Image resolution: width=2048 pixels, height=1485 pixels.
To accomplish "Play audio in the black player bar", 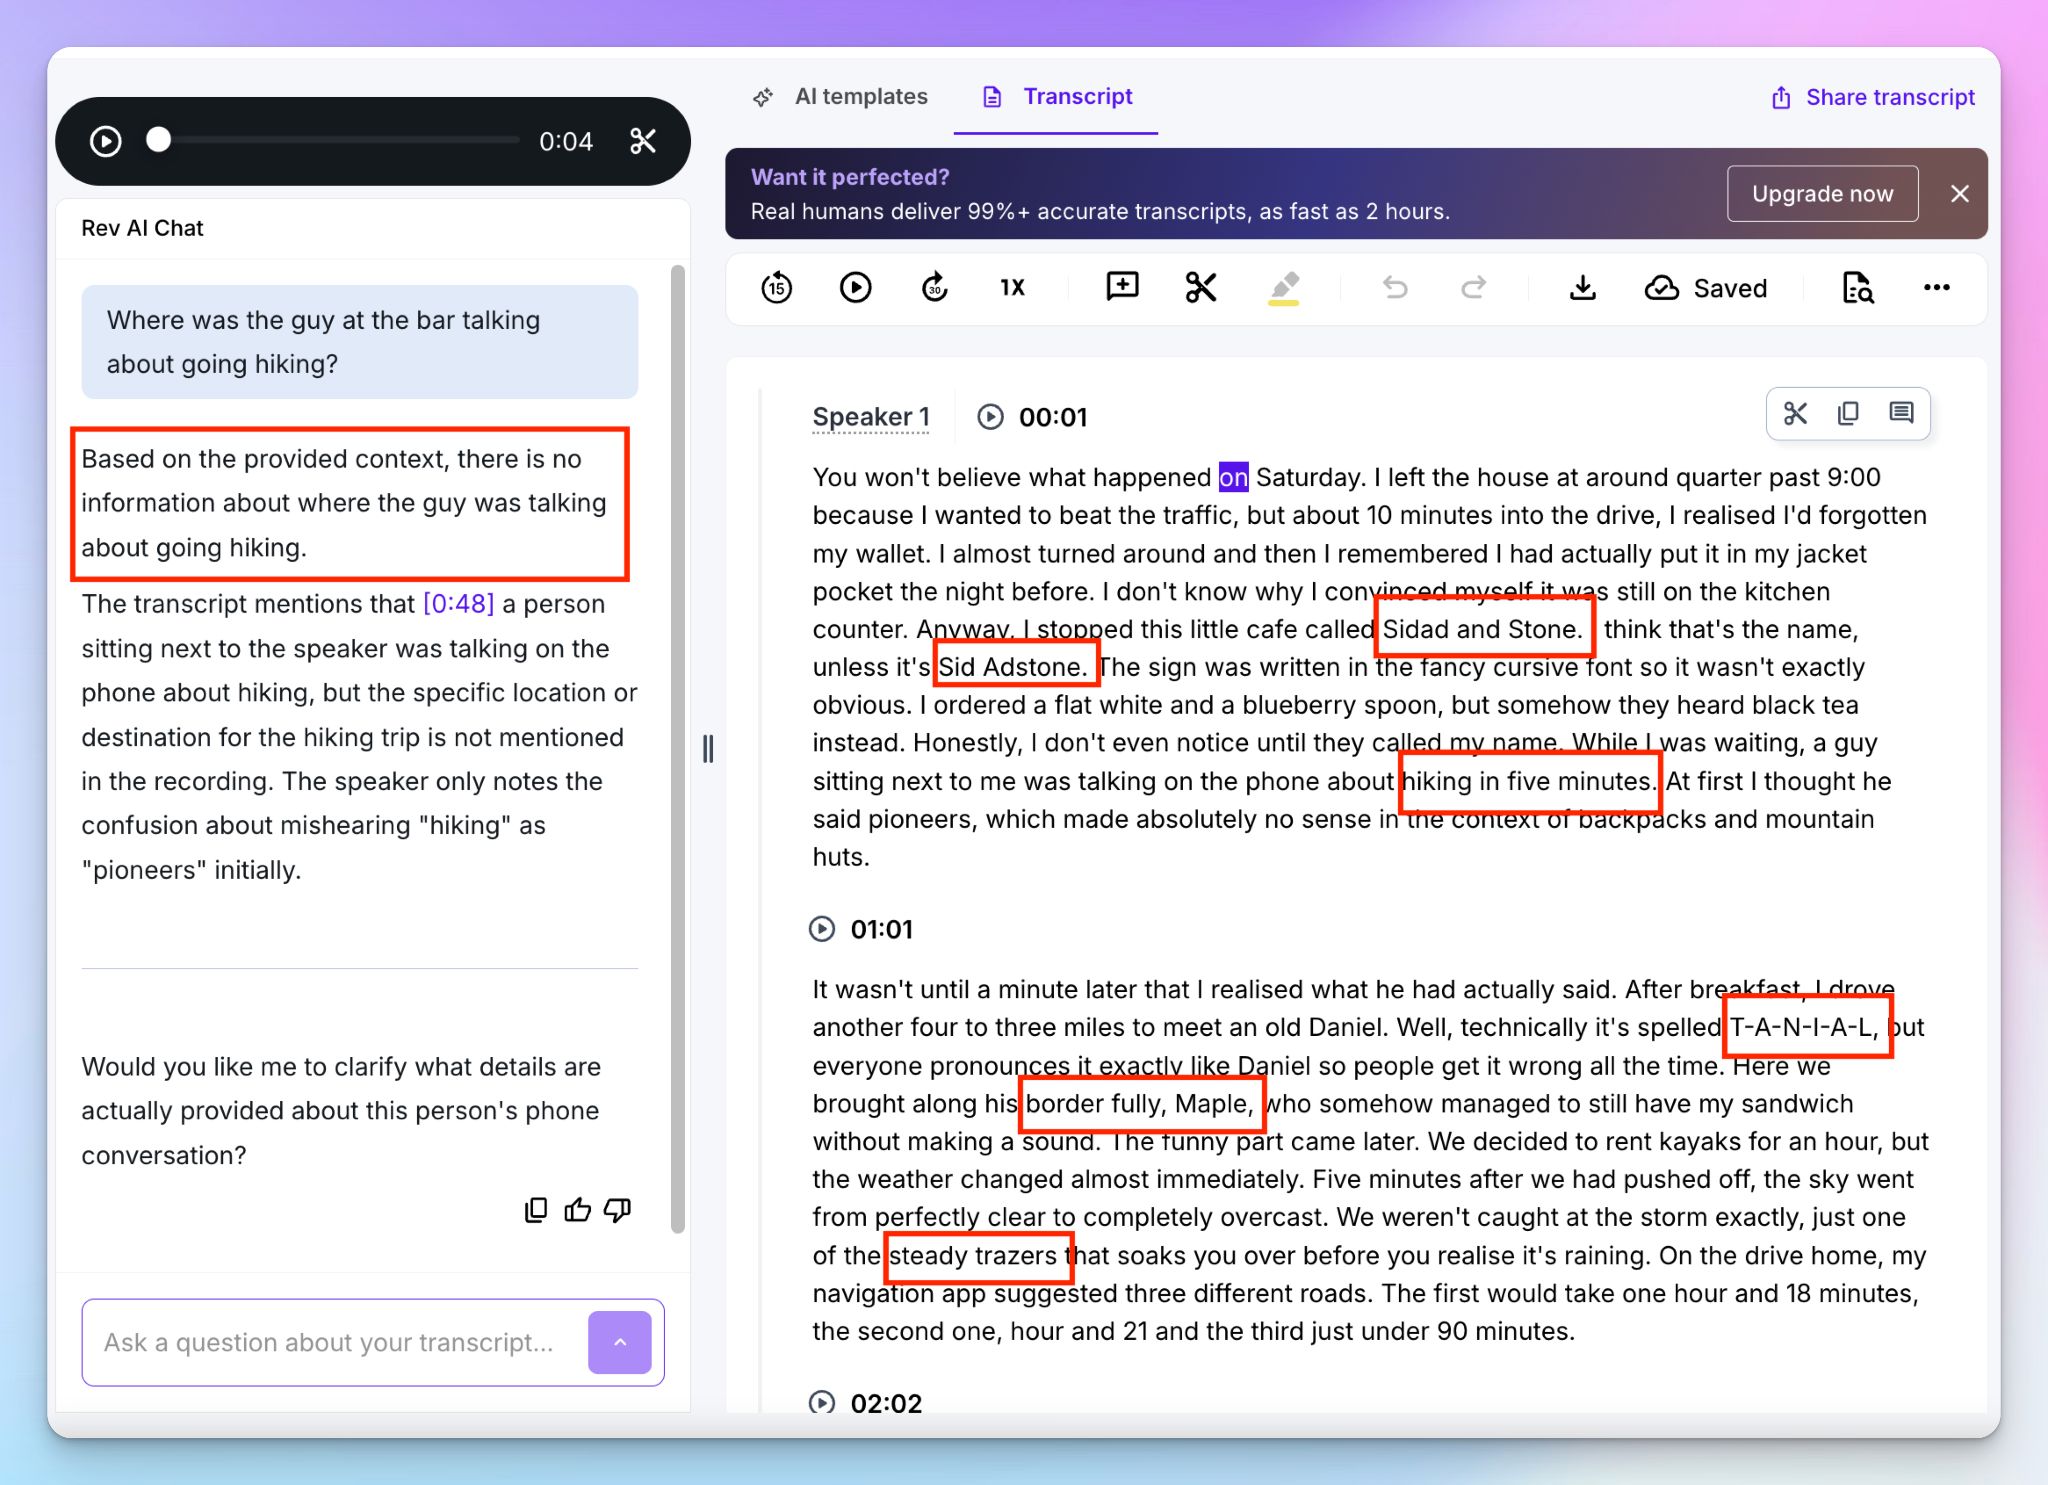I will point(106,141).
